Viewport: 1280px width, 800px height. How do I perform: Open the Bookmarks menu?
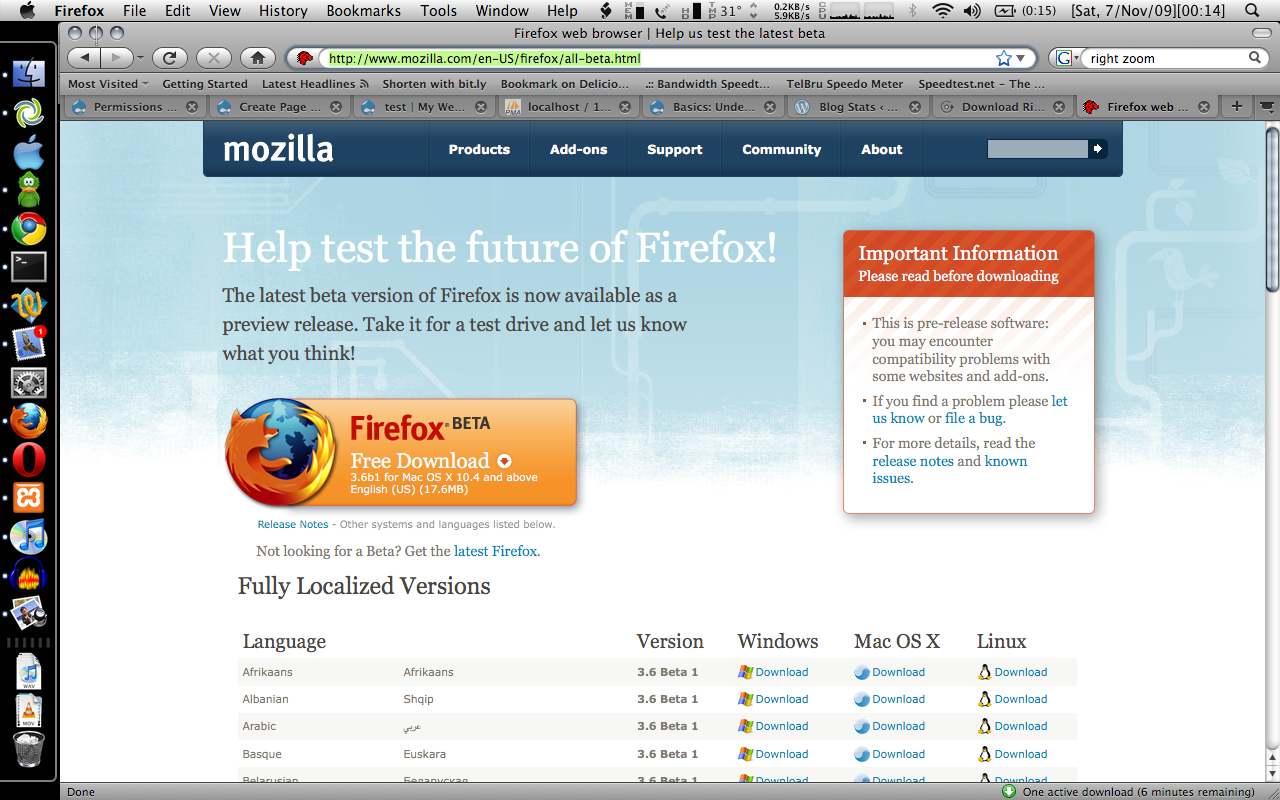coord(363,11)
